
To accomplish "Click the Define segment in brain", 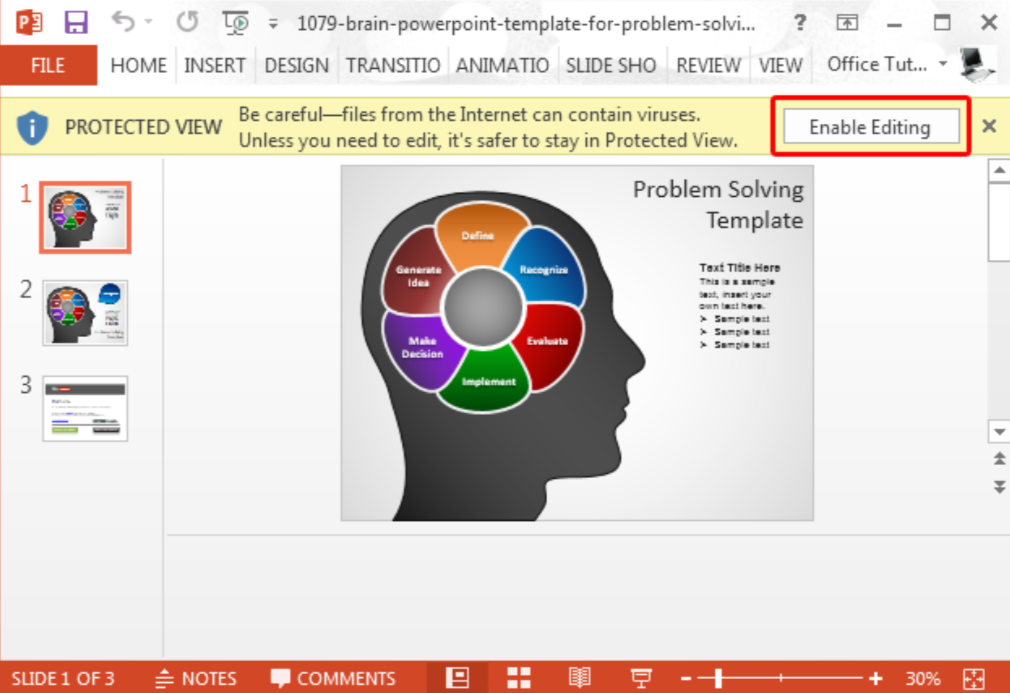I will click(481, 235).
